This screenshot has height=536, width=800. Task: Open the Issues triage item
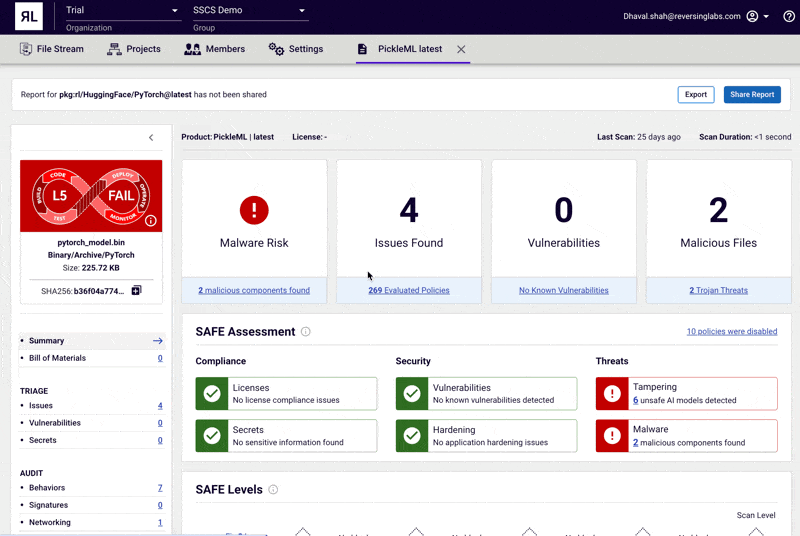(92, 405)
